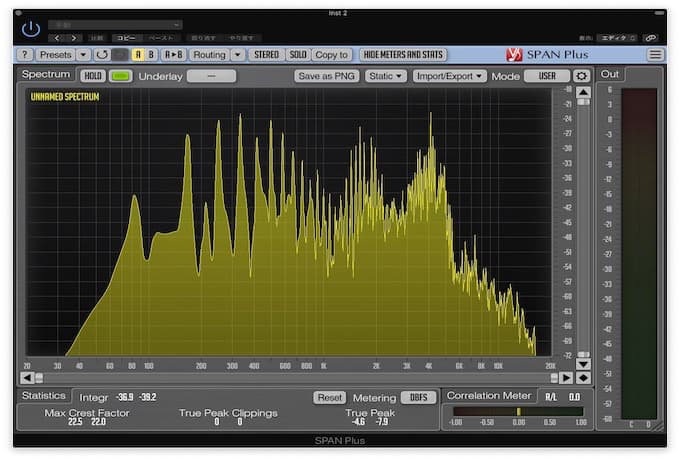Open host preset name dropdown at top
This screenshot has width=680, height=460.
[115, 25]
